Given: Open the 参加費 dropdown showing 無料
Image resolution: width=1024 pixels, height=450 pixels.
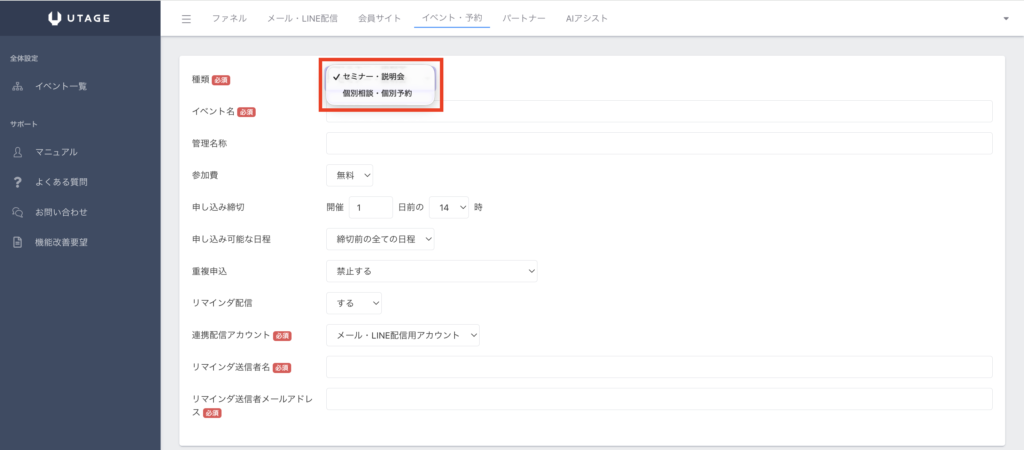Looking at the screenshot, I should pos(349,175).
